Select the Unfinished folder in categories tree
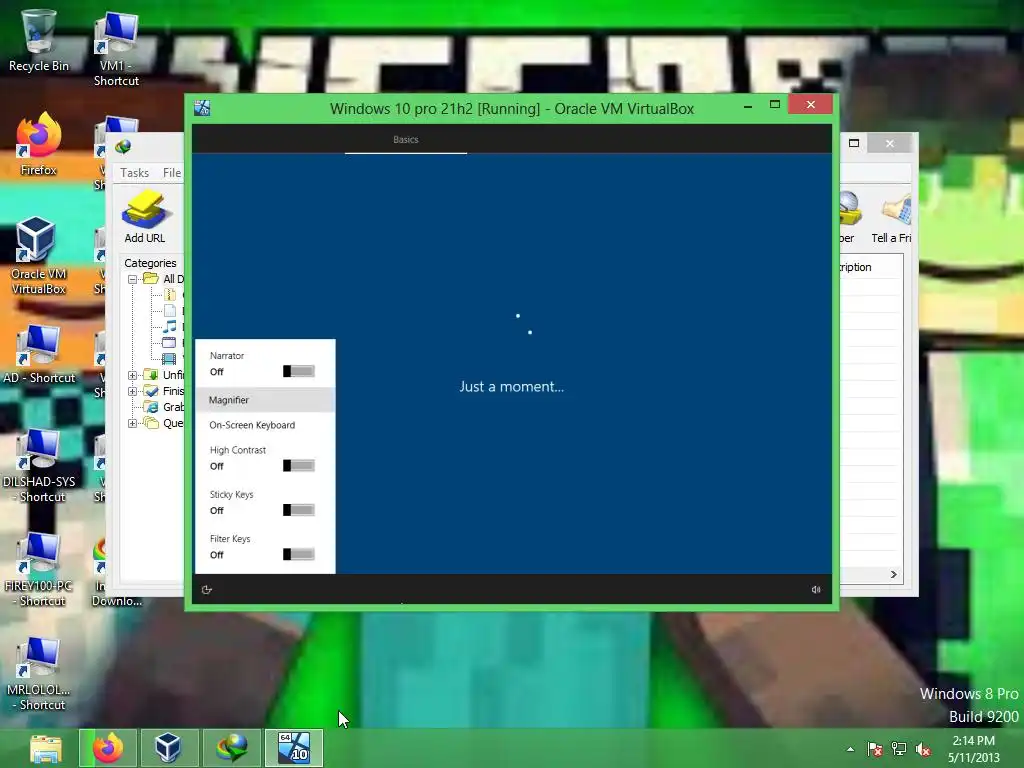1024x768 pixels. (x=165, y=375)
